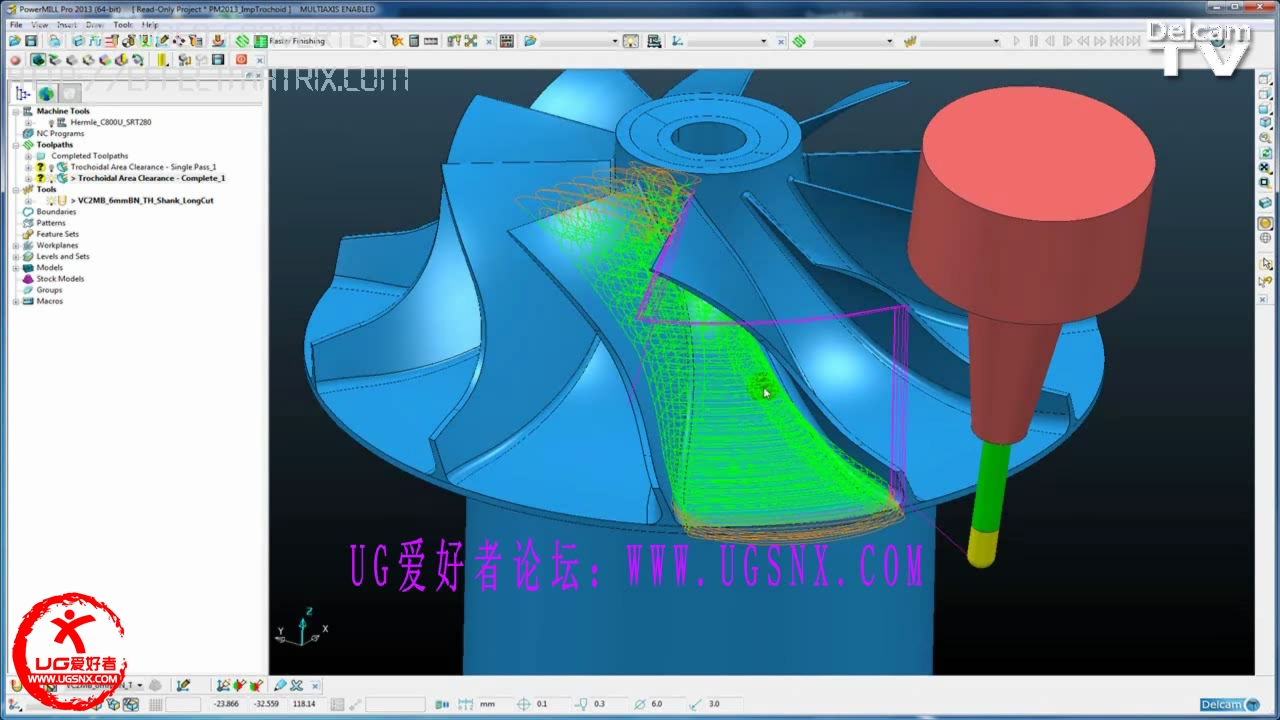Select the VC2MB_6mmBN_TH_Shank_LongCut tool
The width and height of the screenshot is (1280, 720).
click(x=142, y=201)
